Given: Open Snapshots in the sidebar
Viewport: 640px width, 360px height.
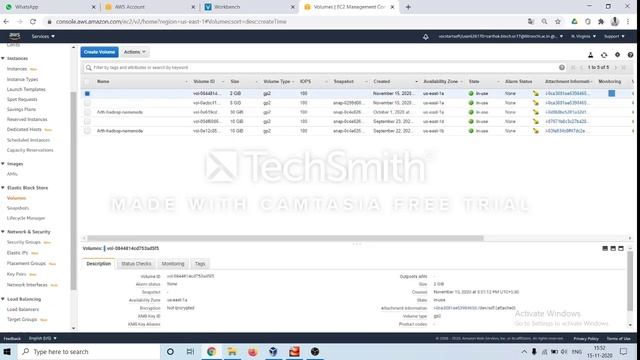Looking at the screenshot, I should coord(18,208).
